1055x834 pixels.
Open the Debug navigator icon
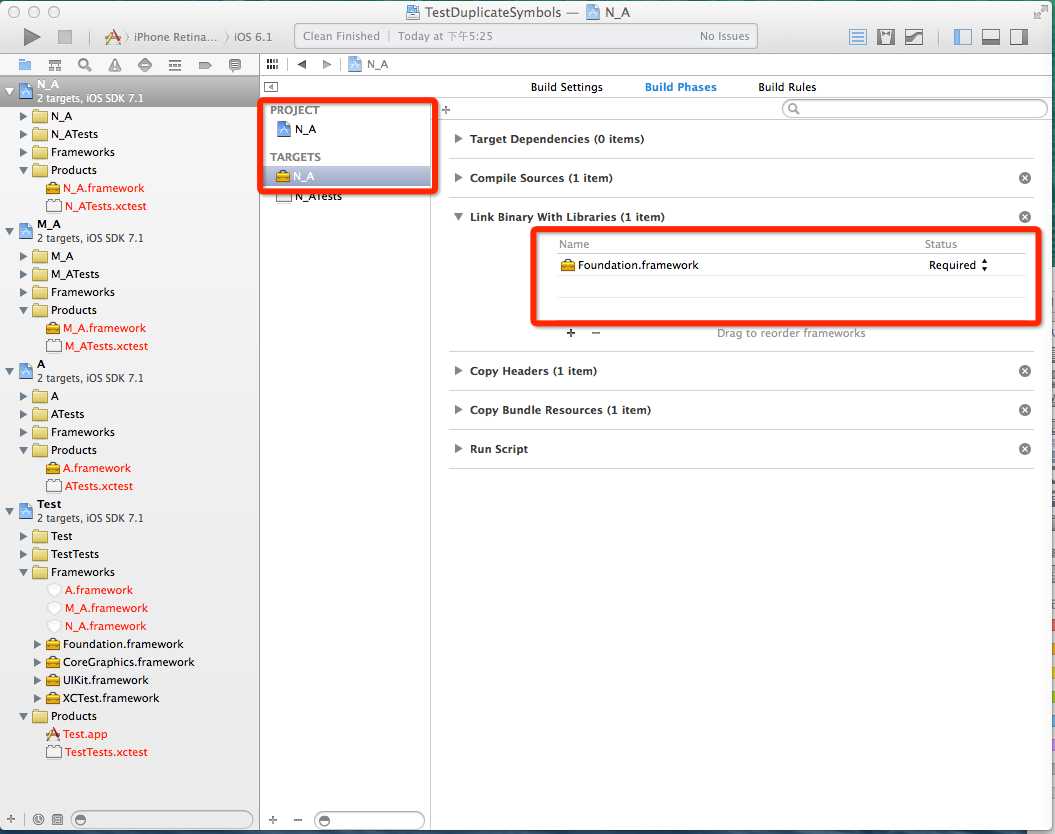(175, 65)
